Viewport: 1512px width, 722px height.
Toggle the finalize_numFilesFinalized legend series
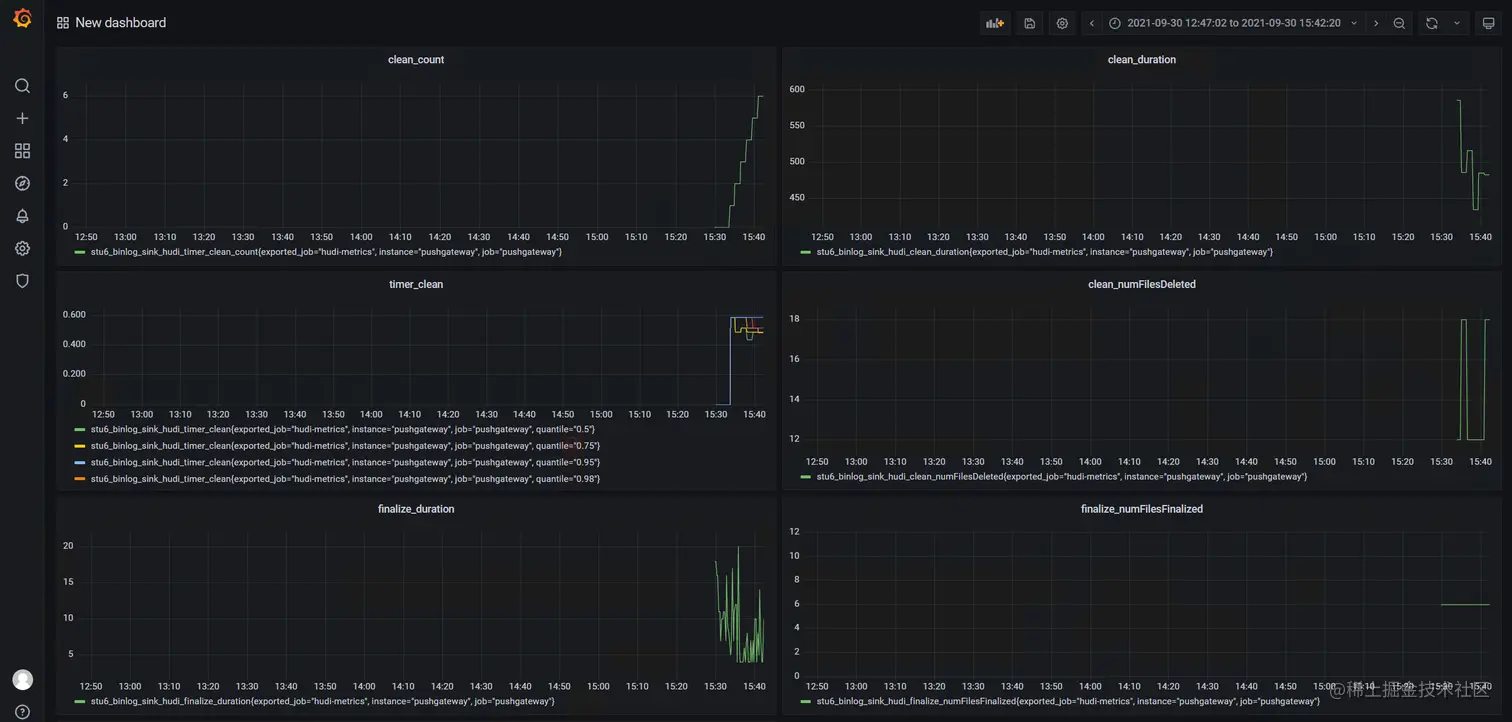tap(1068, 702)
